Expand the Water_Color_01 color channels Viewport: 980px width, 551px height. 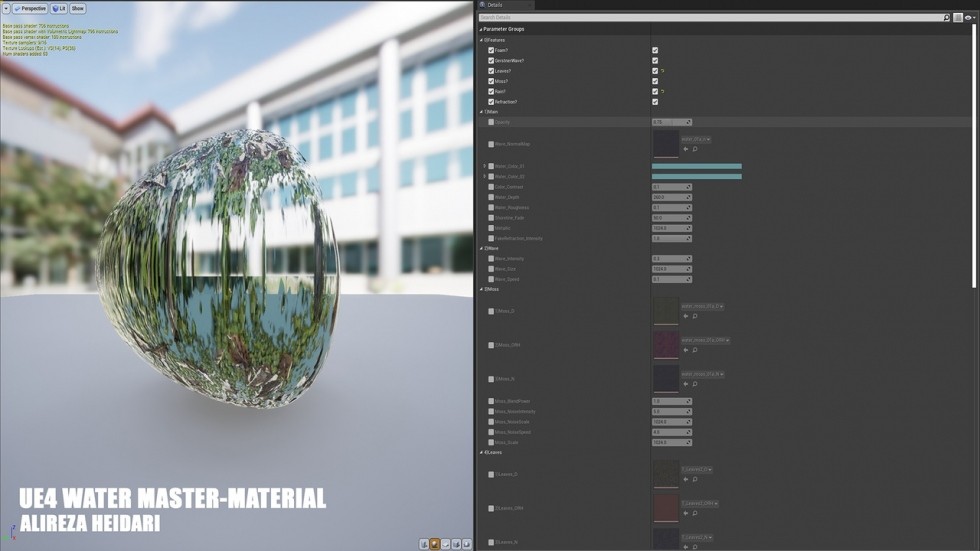484,166
